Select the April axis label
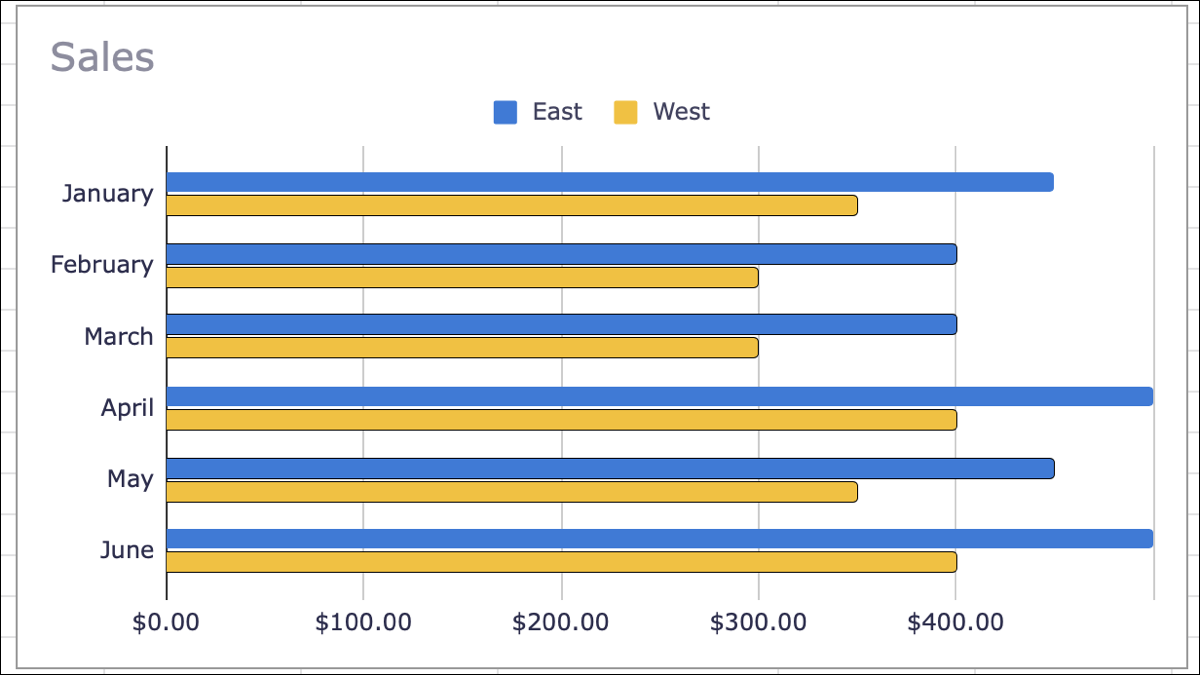The image size is (1200, 675). point(127,408)
